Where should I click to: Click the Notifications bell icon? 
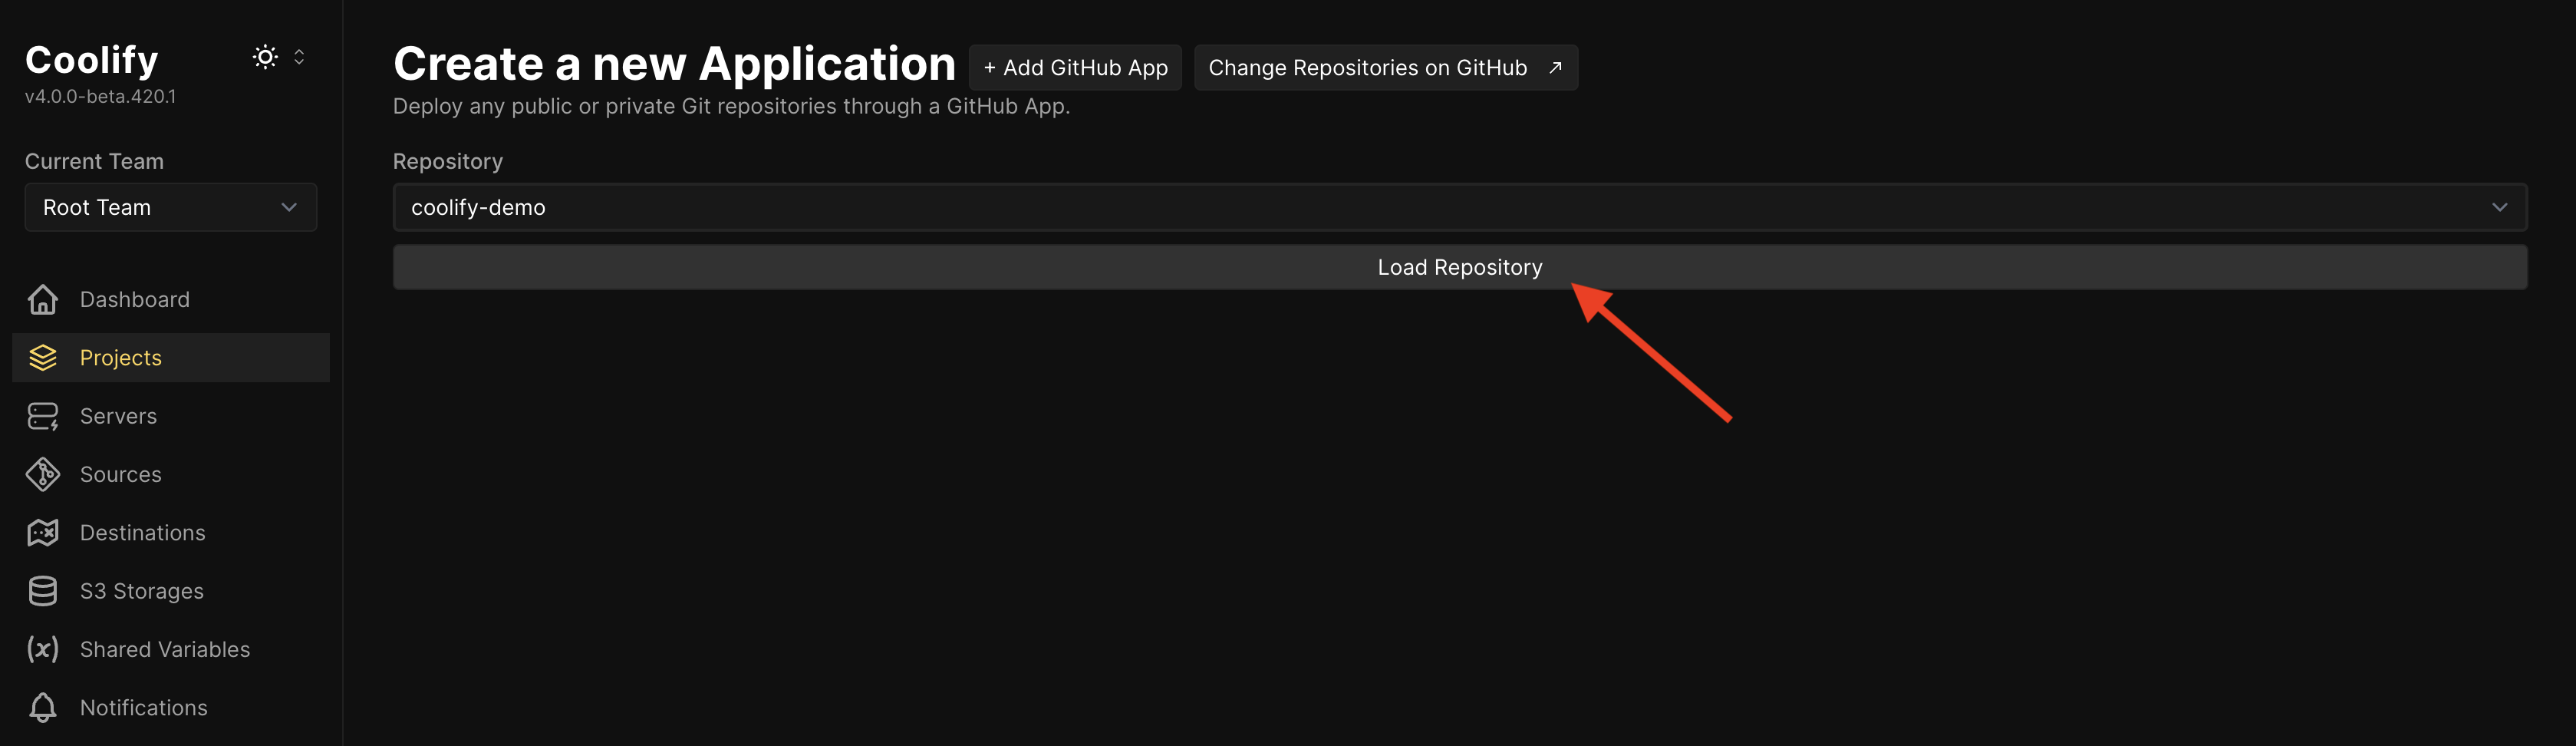pyautogui.click(x=43, y=707)
